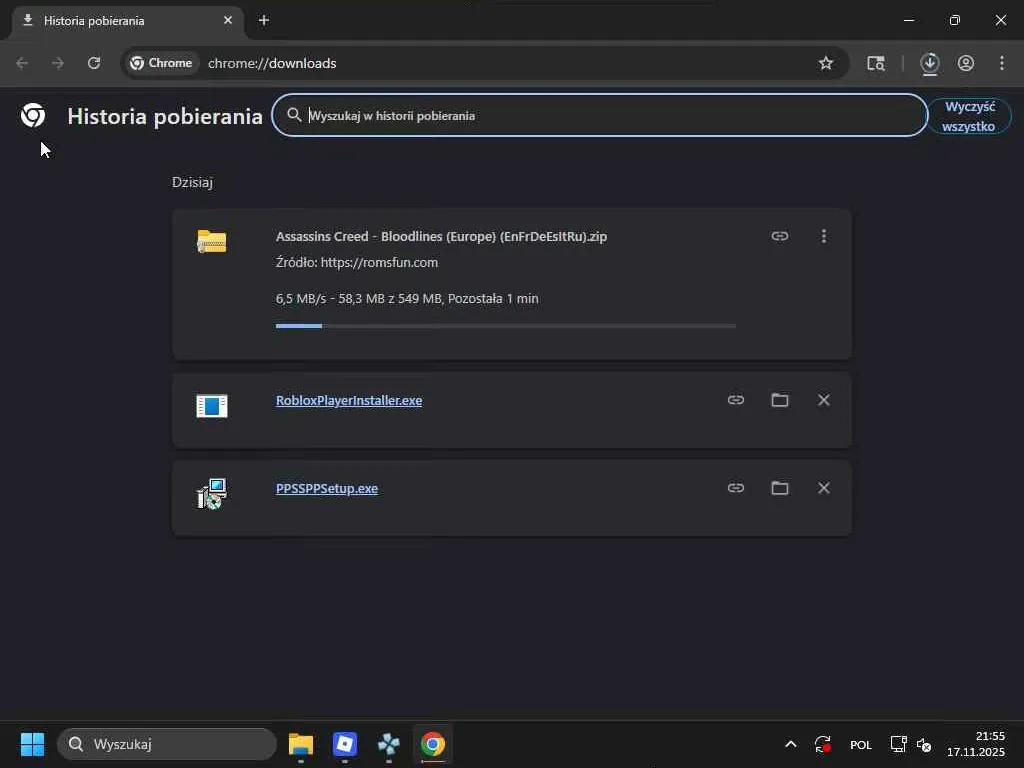This screenshot has width=1024, height=768.
Task: Open Roblox from the taskbar
Action: point(345,744)
